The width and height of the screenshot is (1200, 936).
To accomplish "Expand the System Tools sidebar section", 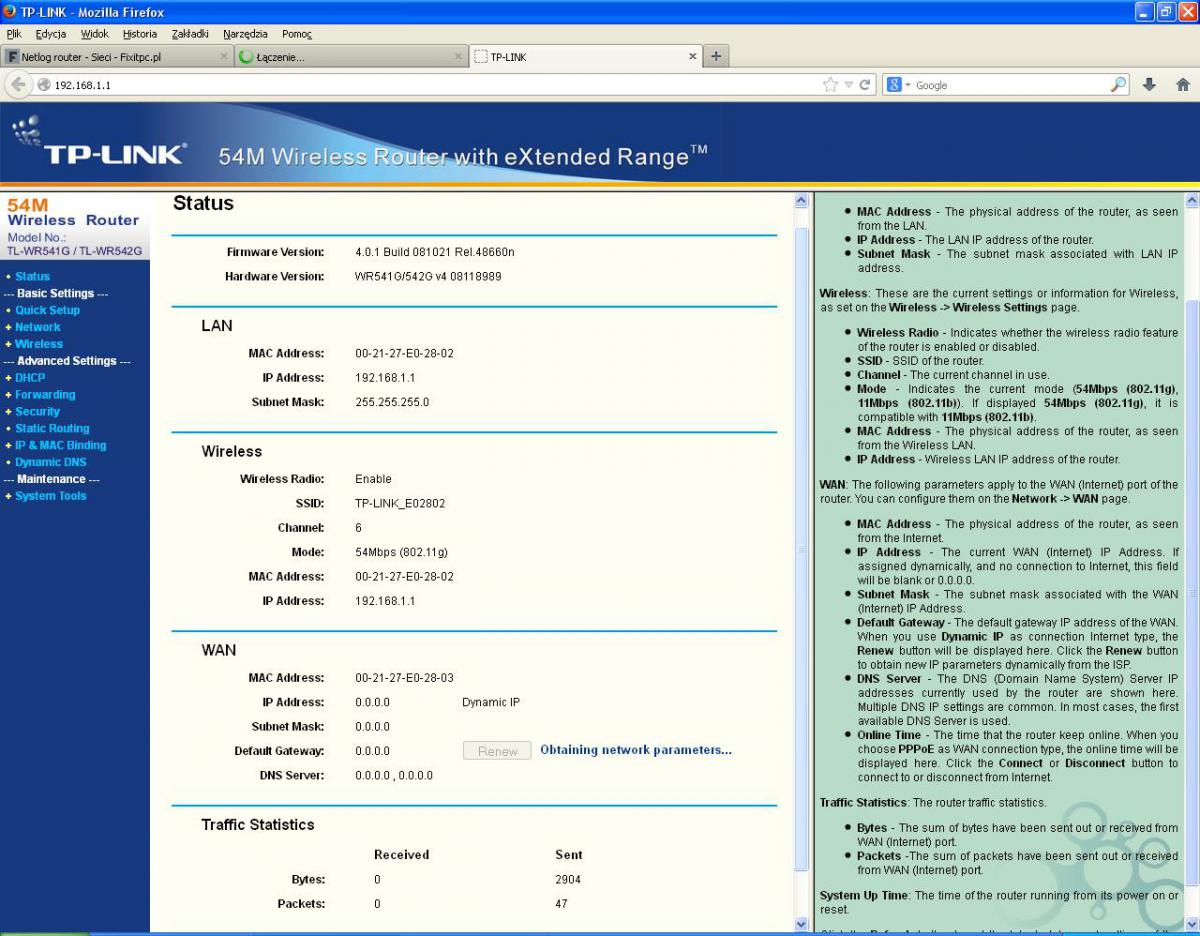I will 50,496.
